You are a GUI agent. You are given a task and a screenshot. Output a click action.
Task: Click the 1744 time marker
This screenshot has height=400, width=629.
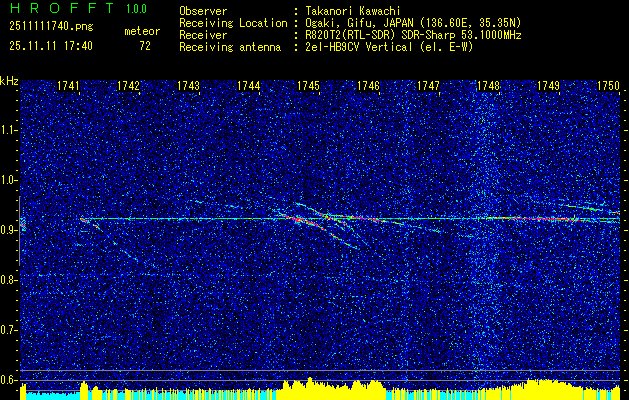(x=248, y=86)
